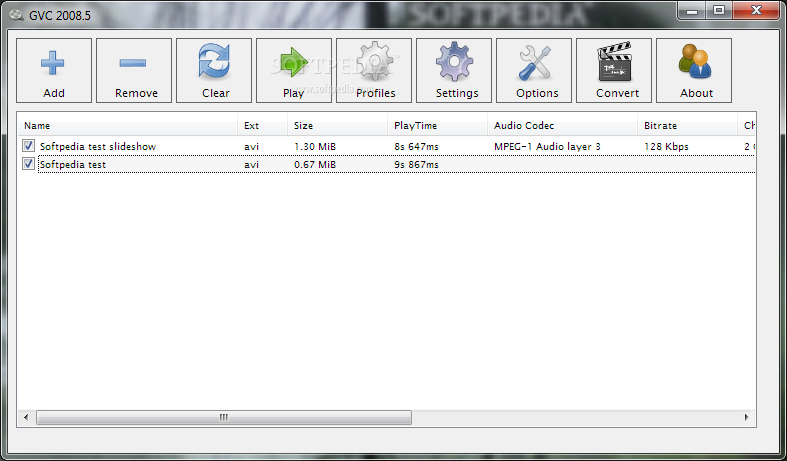Image resolution: width=787 pixels, height=461 pixels.
Task: Sort by the Audio Codec column header
Action: tap(563, 126)
